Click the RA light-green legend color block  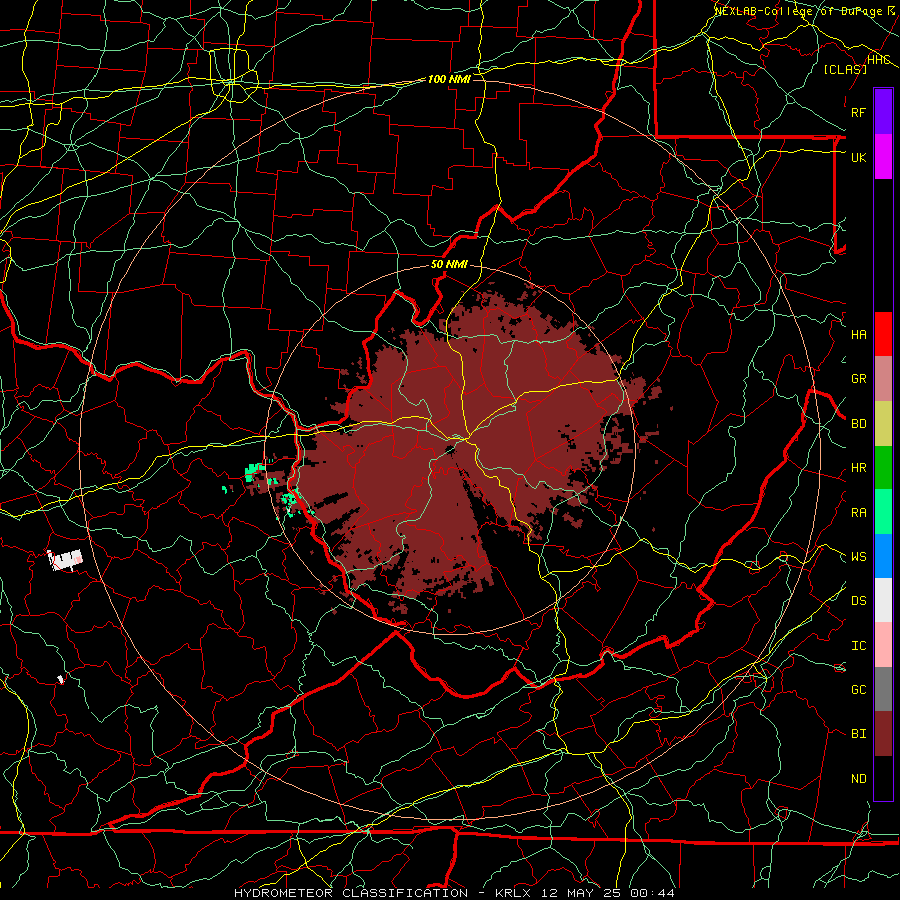click(x=883, y=512)
